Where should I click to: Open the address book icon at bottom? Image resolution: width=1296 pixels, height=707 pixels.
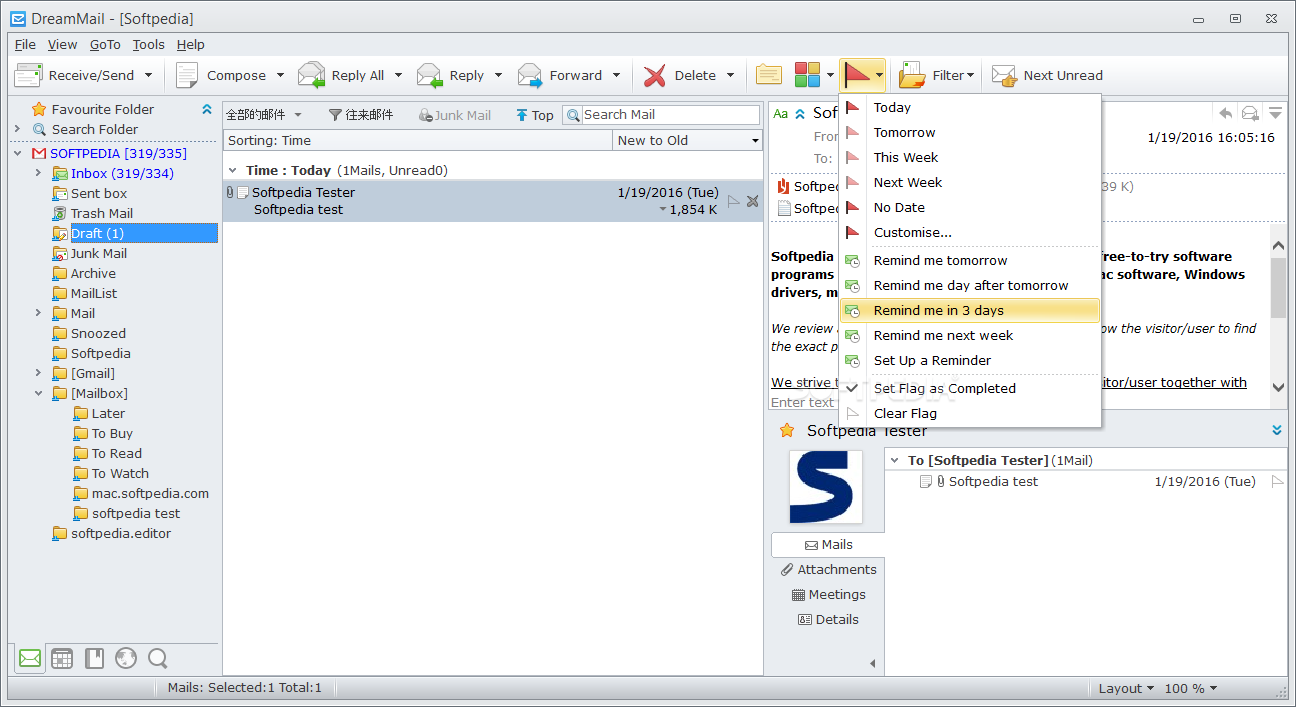[94, 658]
